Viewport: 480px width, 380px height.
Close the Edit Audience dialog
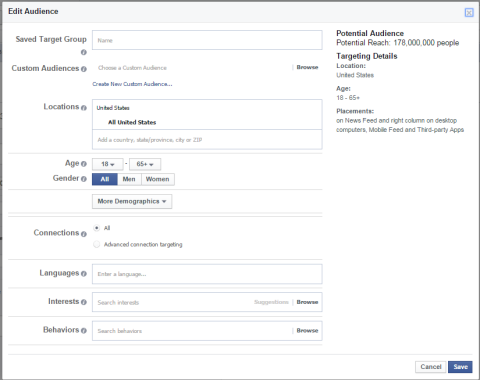pos(469,13)
